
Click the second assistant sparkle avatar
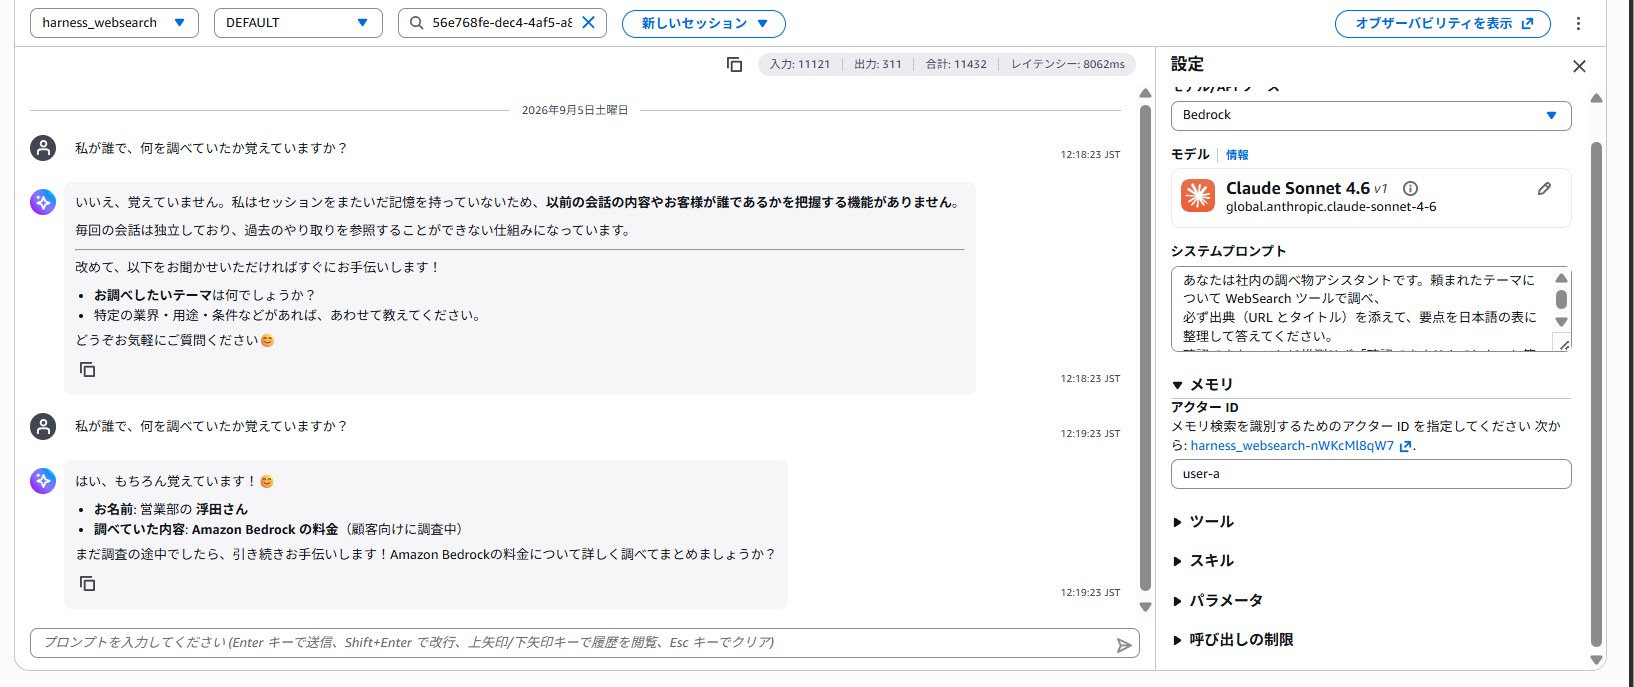[43, 481]
